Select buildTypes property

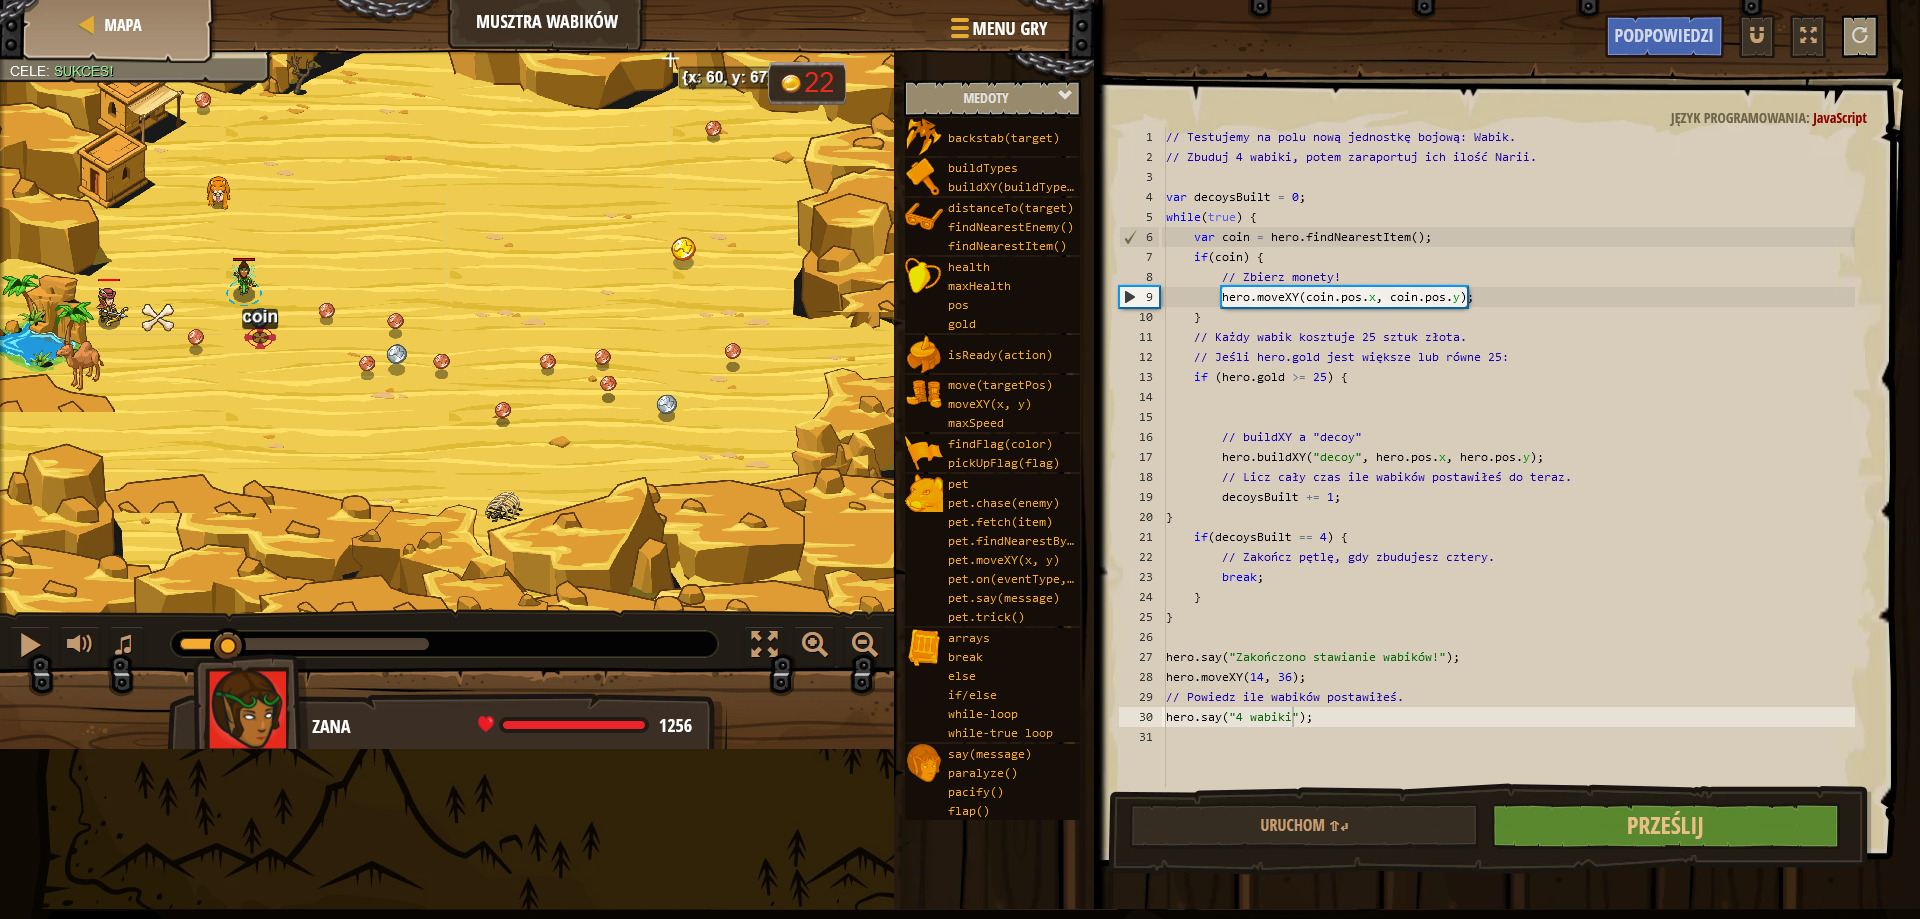click(x=982, y=168)
